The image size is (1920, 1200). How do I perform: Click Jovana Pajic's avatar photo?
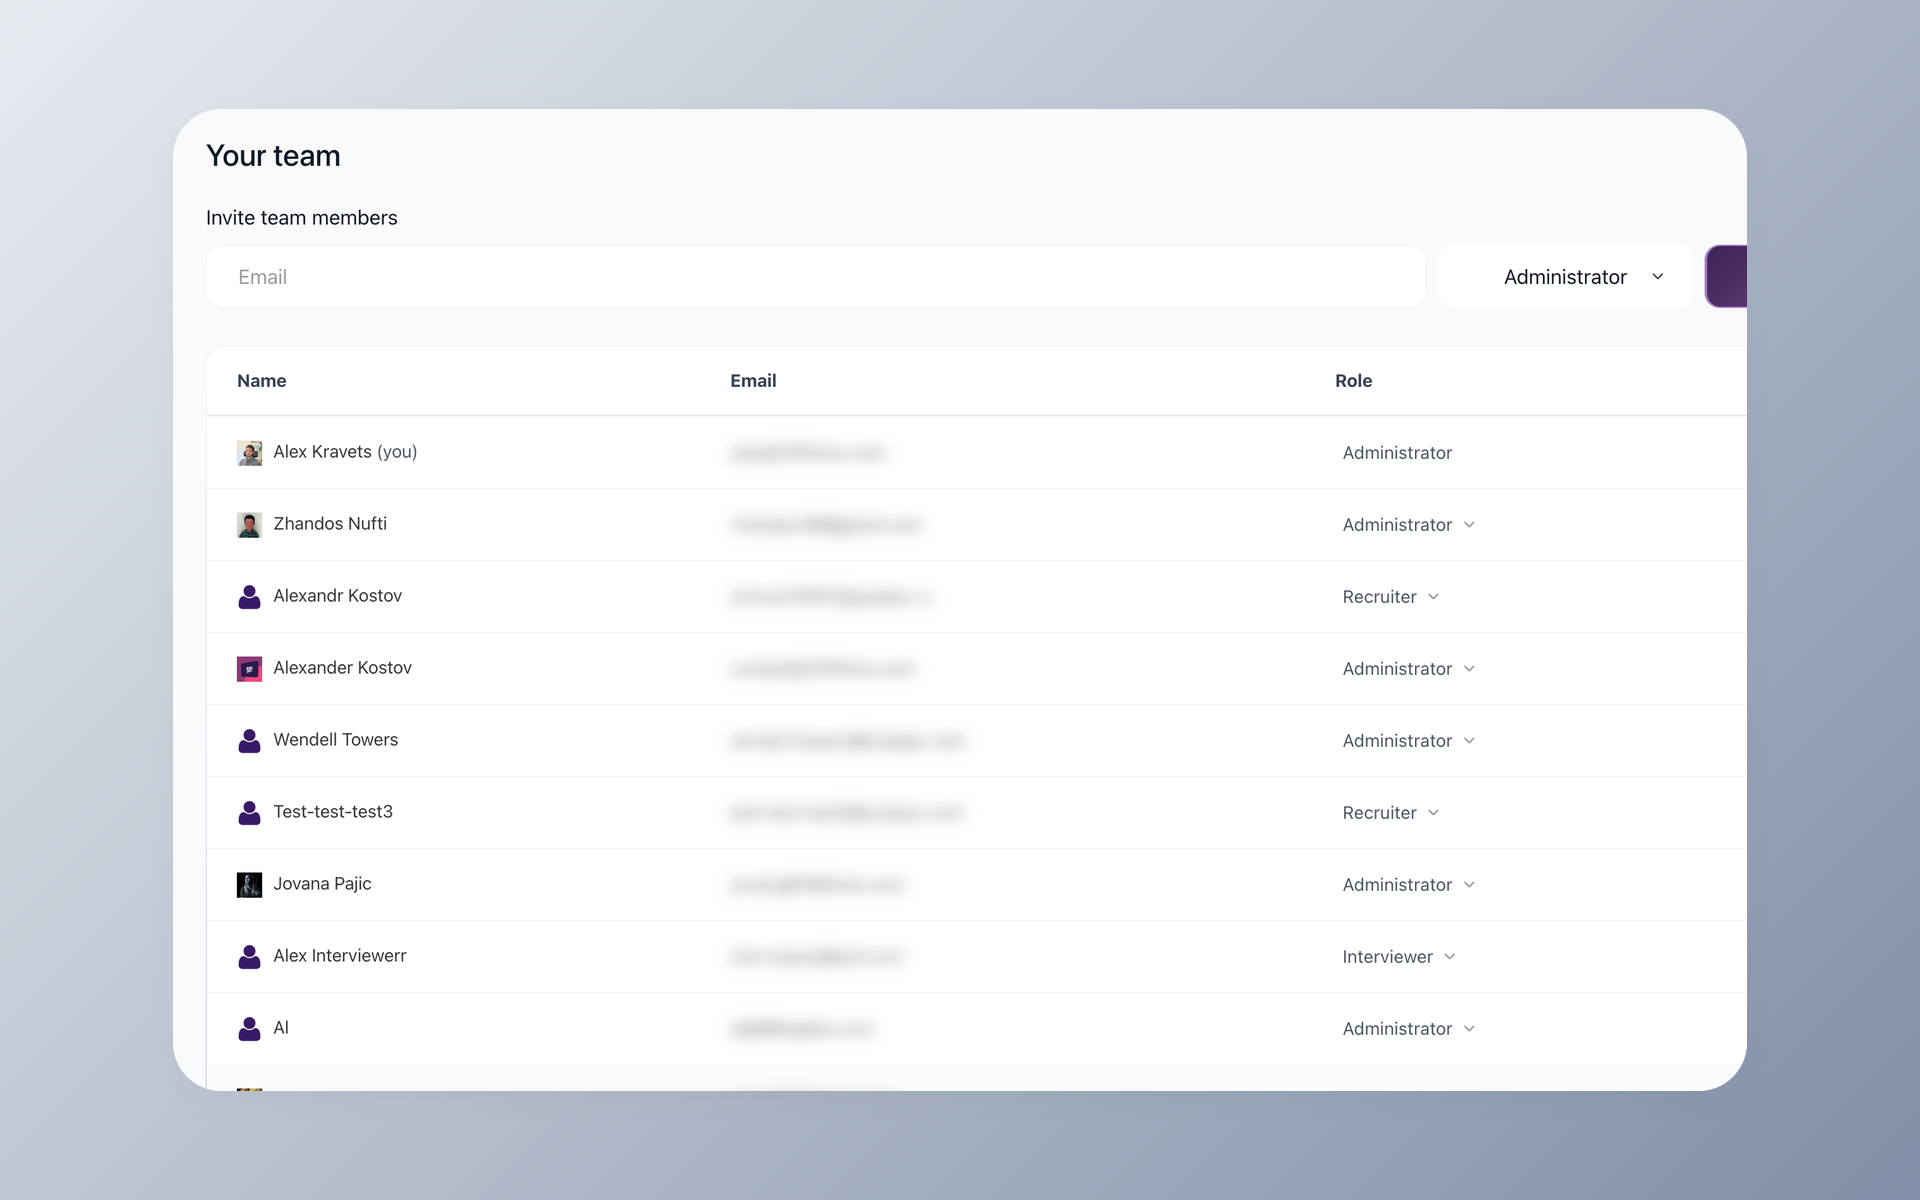[x=249, y=885]
